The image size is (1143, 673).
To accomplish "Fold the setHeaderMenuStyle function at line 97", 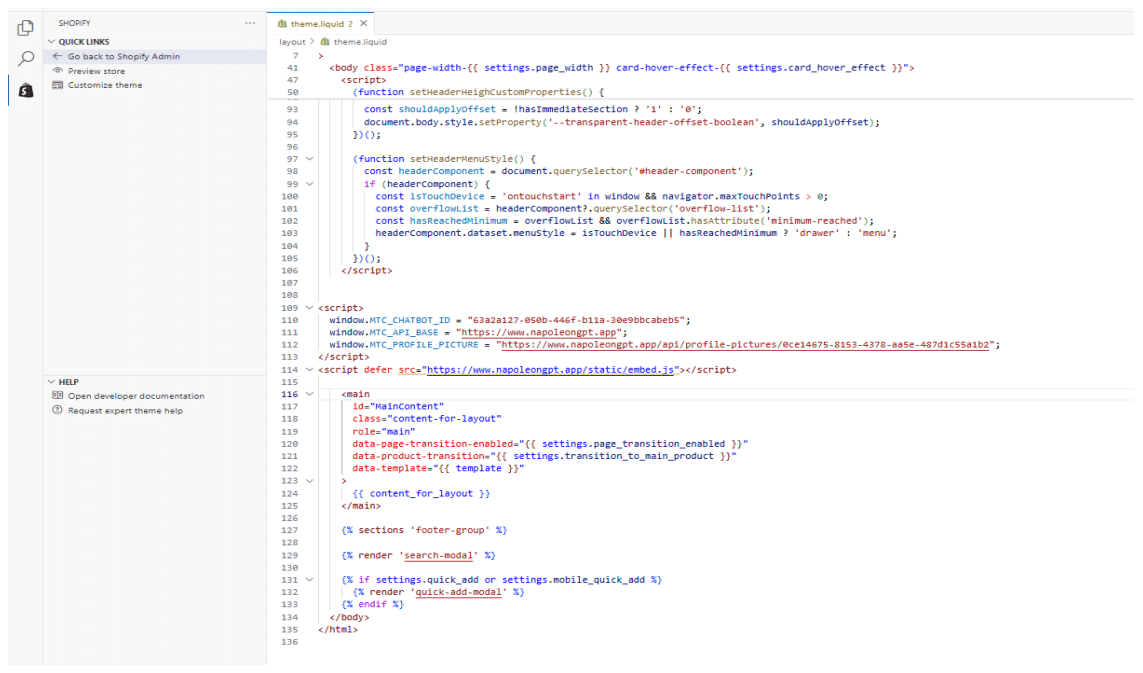I will pos(309,159).
